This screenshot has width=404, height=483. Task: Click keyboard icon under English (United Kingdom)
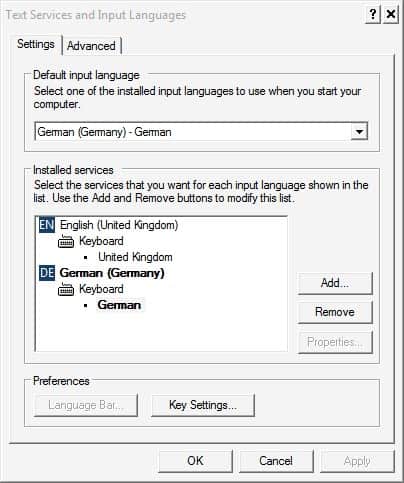coord(66,241)
